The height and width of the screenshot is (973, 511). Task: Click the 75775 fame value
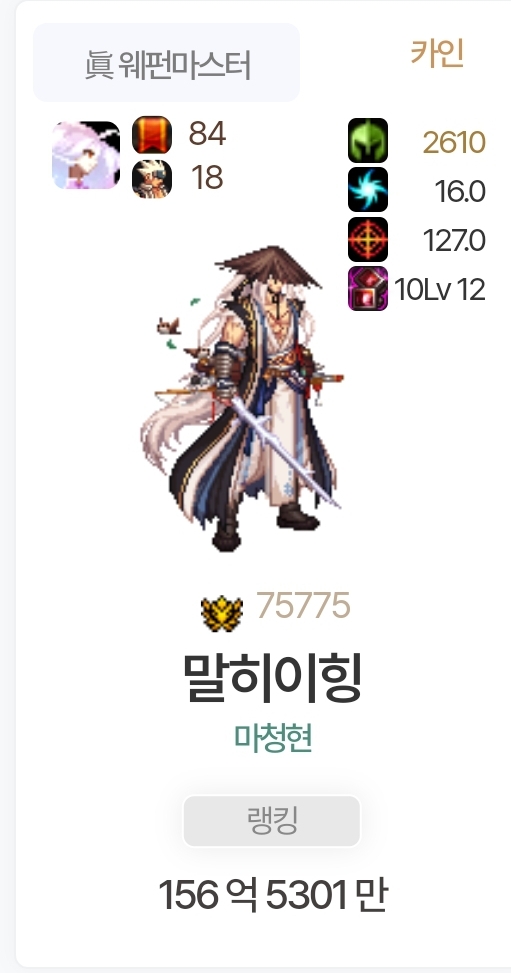click(x=303, y=606)
